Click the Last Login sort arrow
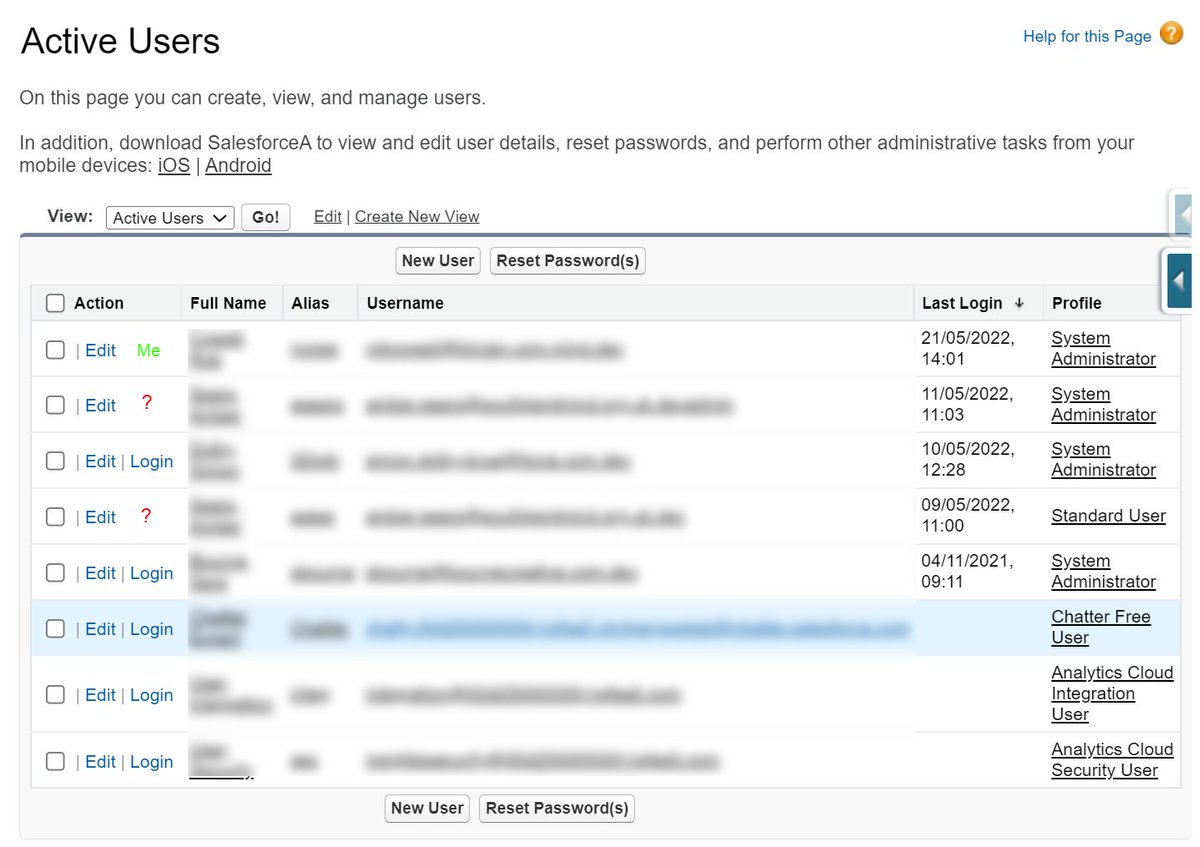The image size is (1200, 847). [x=1019, y=303]
